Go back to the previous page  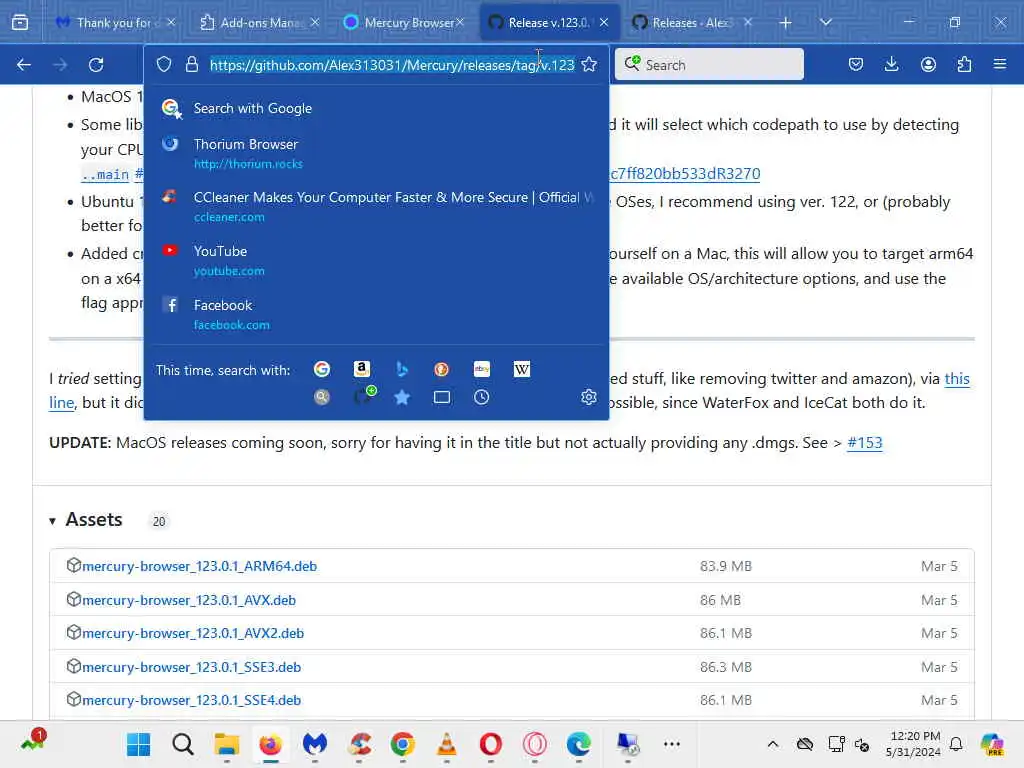[x=24, y=65]
